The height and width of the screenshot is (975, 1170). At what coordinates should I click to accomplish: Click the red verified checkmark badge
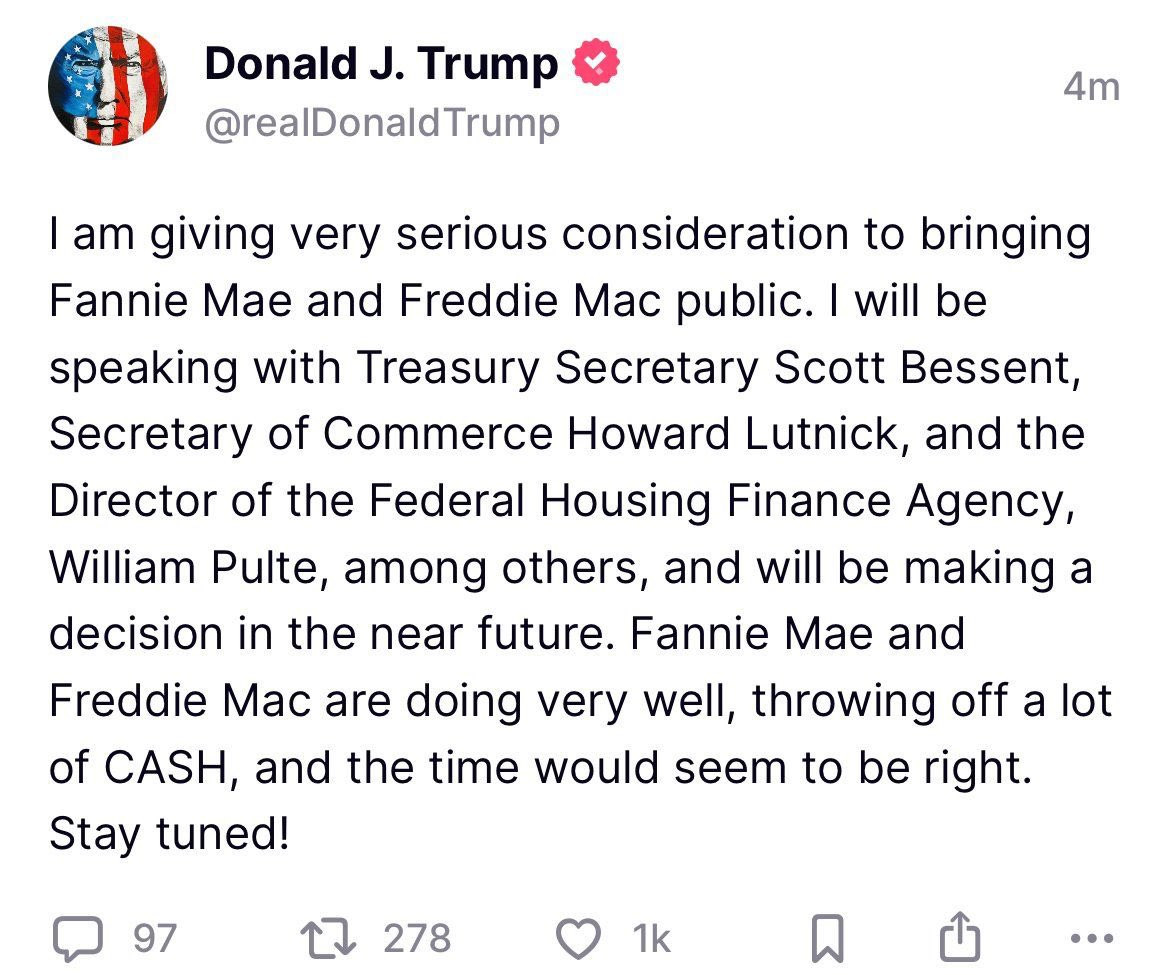(595, 62)
